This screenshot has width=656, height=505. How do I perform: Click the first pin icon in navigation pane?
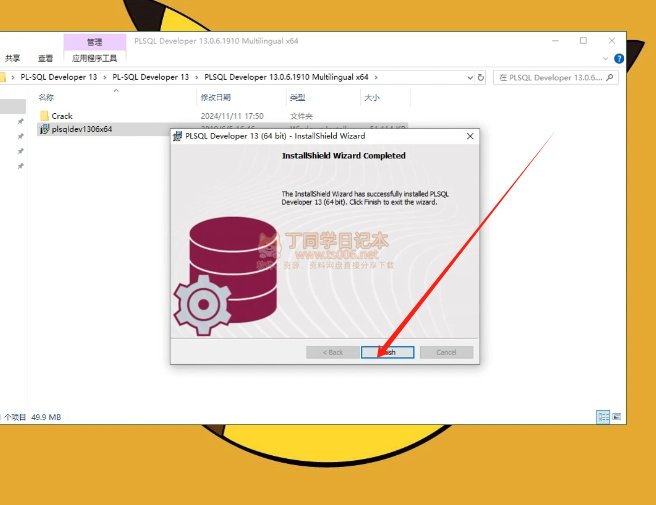20,121
